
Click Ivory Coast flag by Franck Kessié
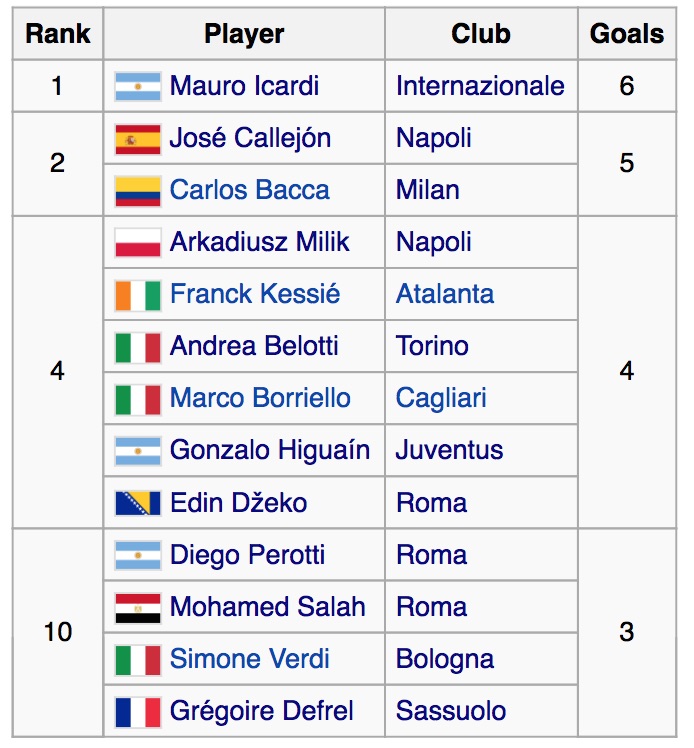(x=138, y=295)
